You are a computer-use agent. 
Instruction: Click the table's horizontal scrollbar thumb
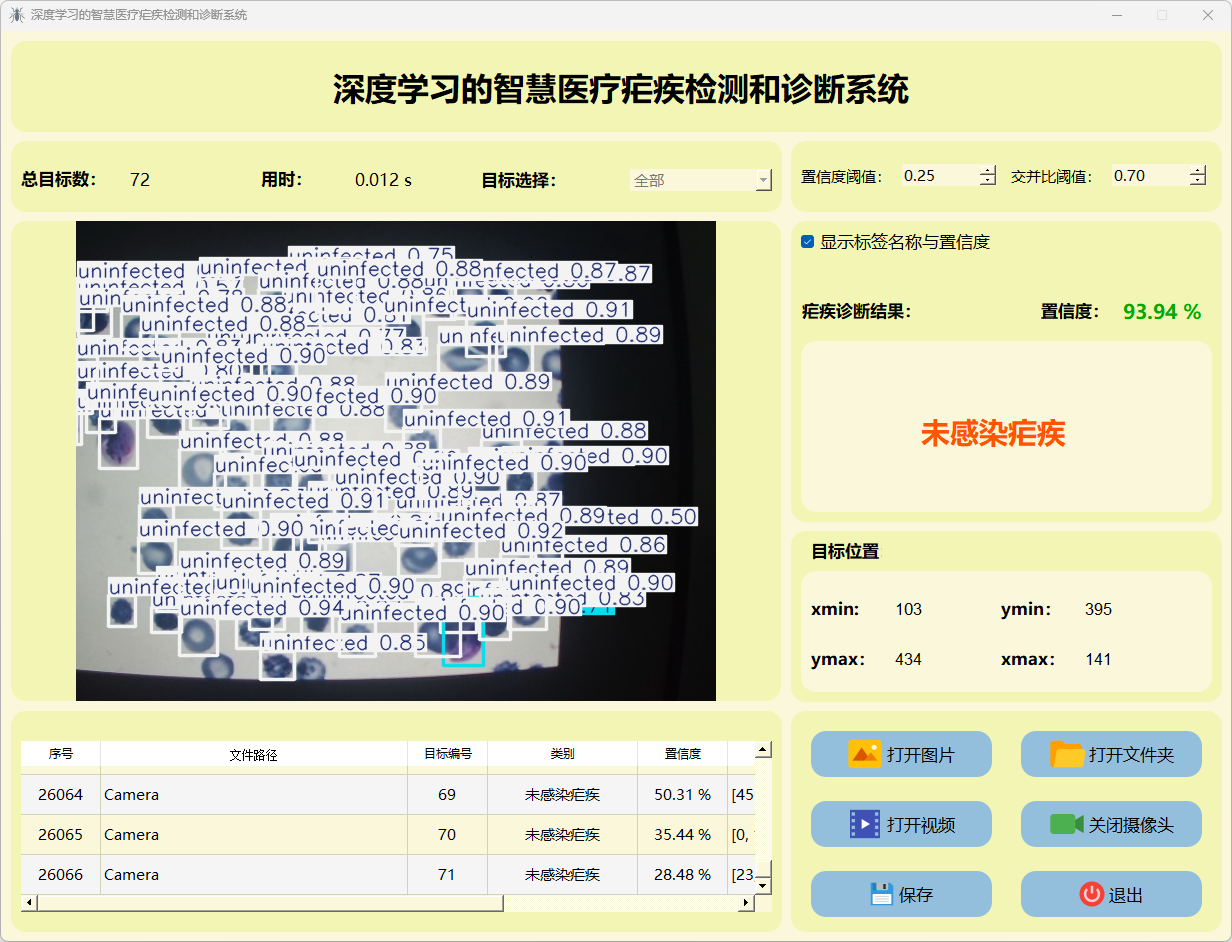click(x=270, y=903)
